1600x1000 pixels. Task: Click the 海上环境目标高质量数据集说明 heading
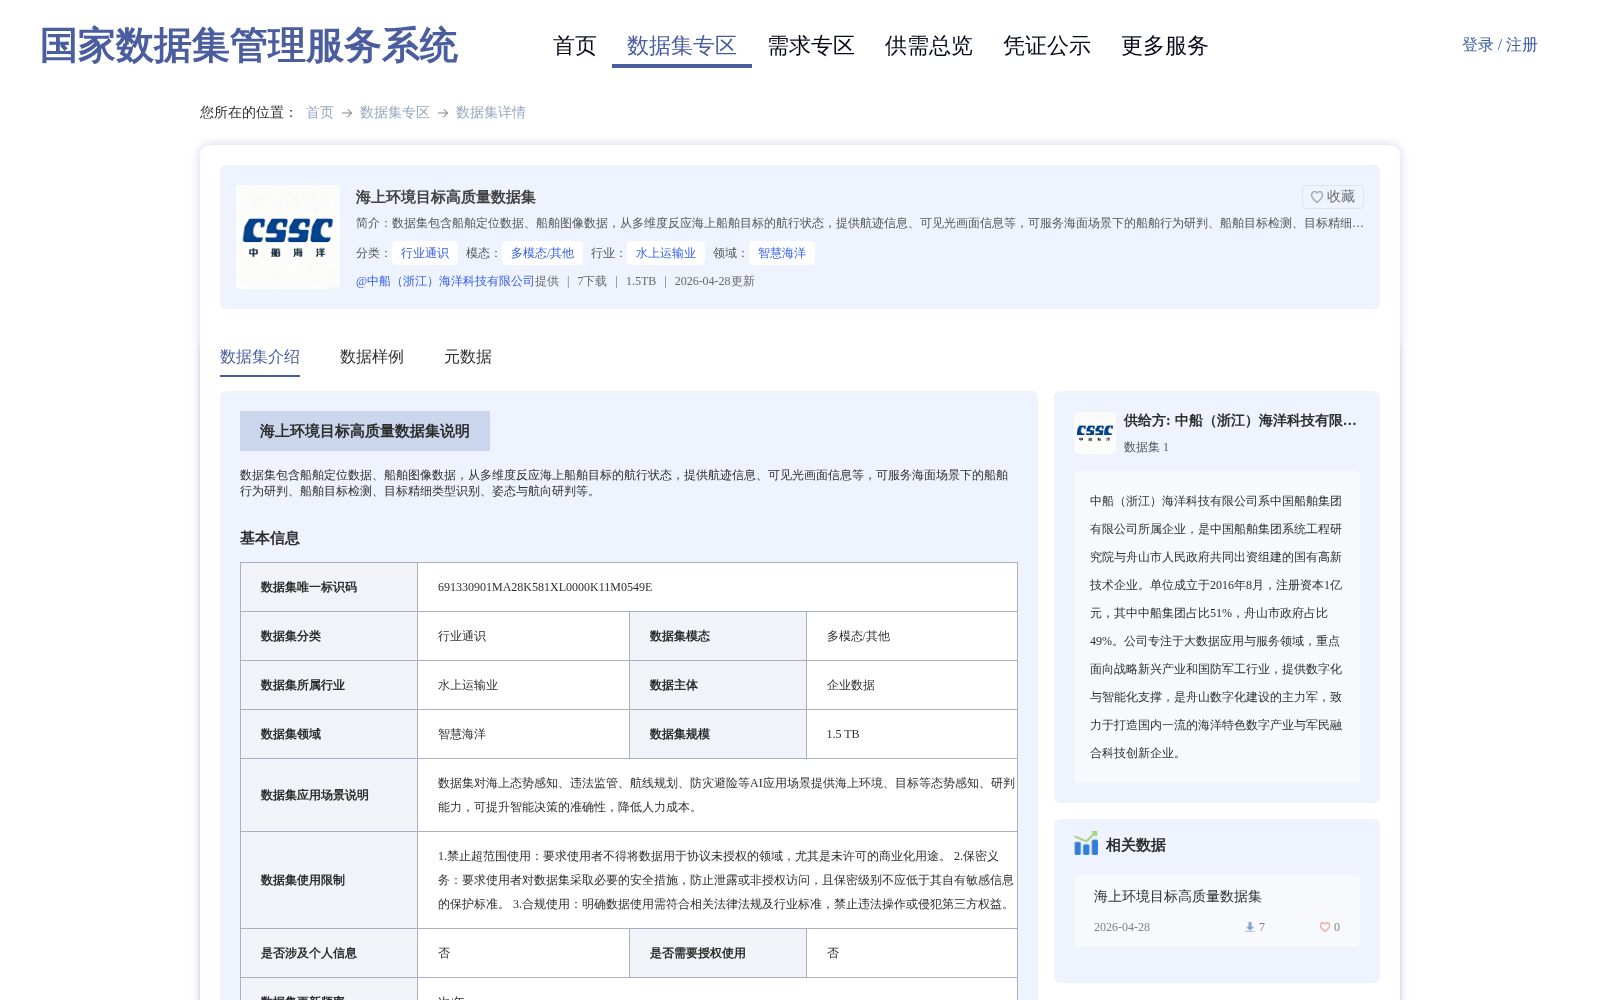[x=365, y=431]
